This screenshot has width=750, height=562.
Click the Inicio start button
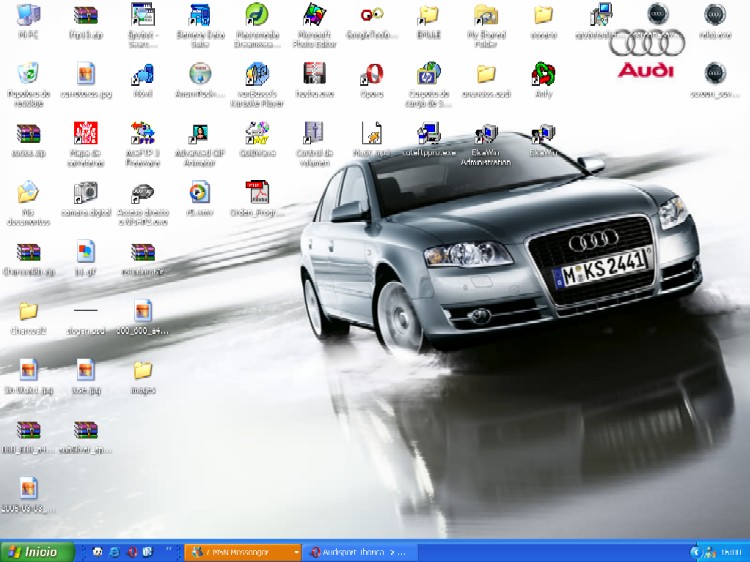point(37,552)
